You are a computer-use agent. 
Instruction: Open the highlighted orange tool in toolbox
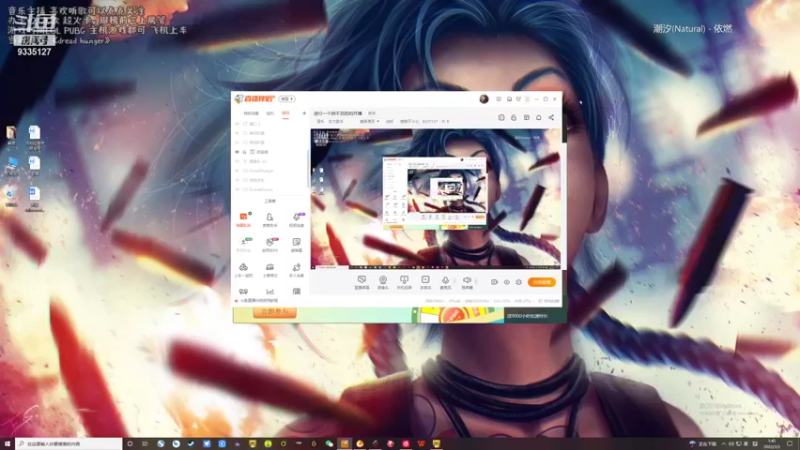243,219
